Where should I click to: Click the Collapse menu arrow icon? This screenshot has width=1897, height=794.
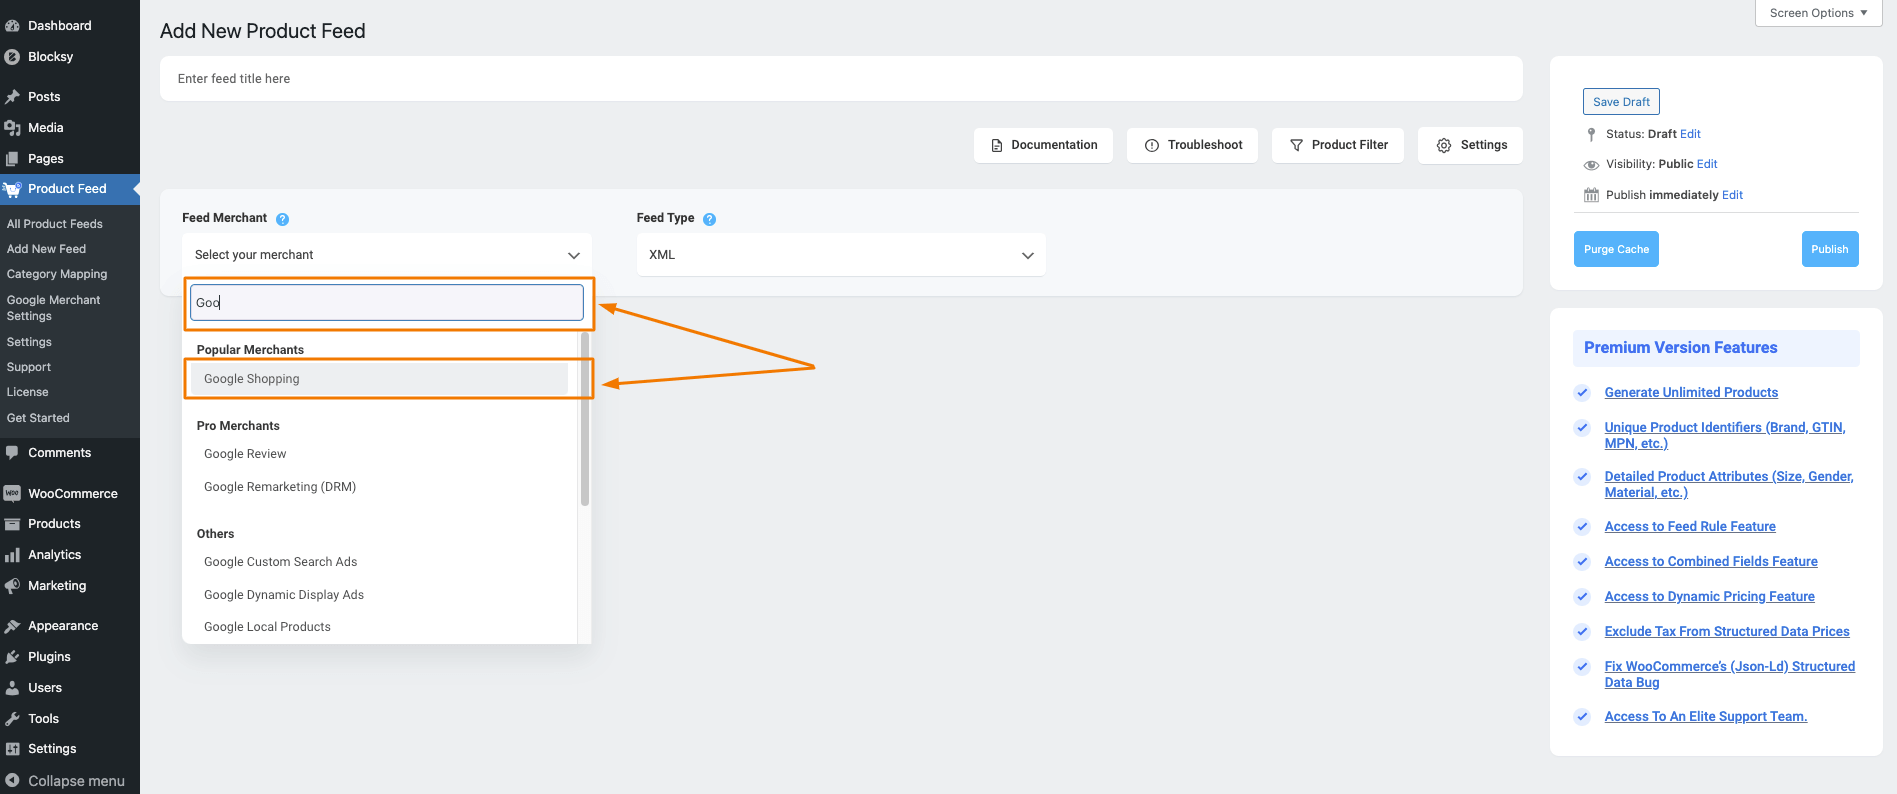tap(12, 781)
